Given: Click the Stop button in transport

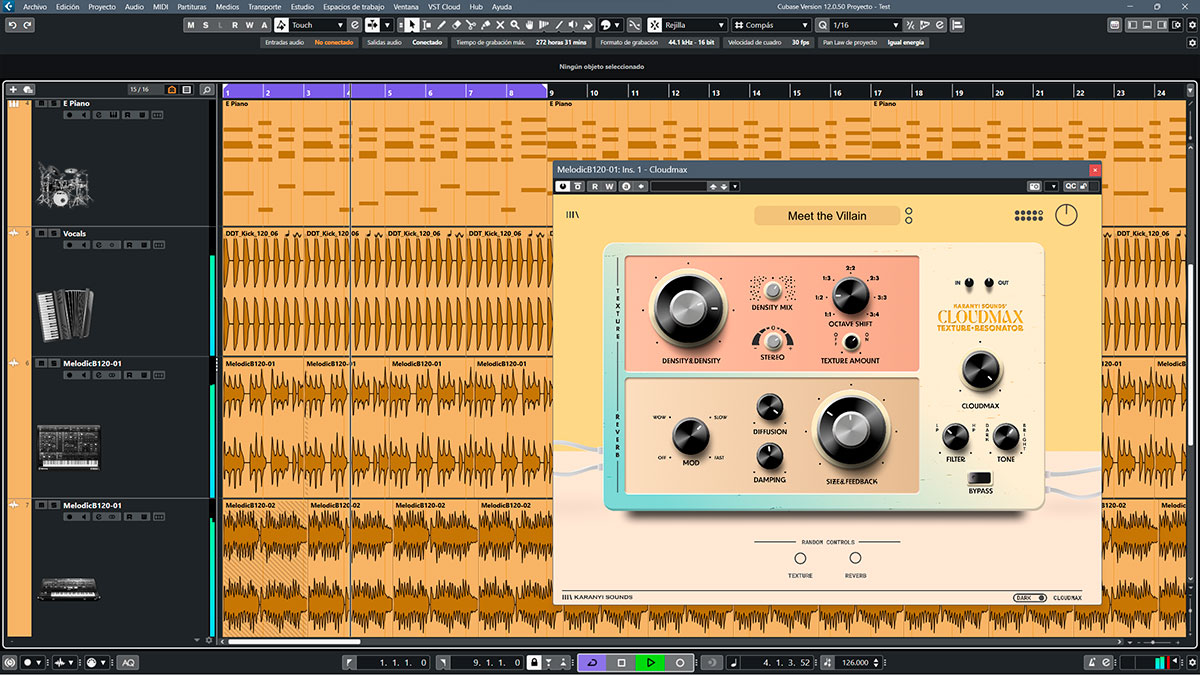Looking at the screenshot, I should tap(621, 662).
